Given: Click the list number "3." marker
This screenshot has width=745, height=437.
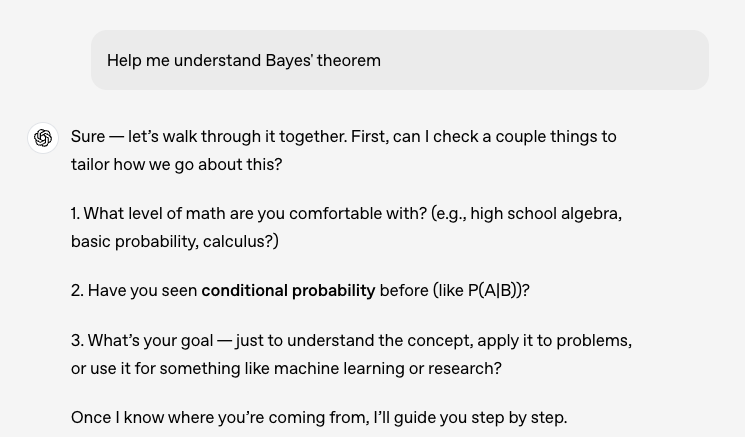Looking at the screenshot, I should point(77,341).
